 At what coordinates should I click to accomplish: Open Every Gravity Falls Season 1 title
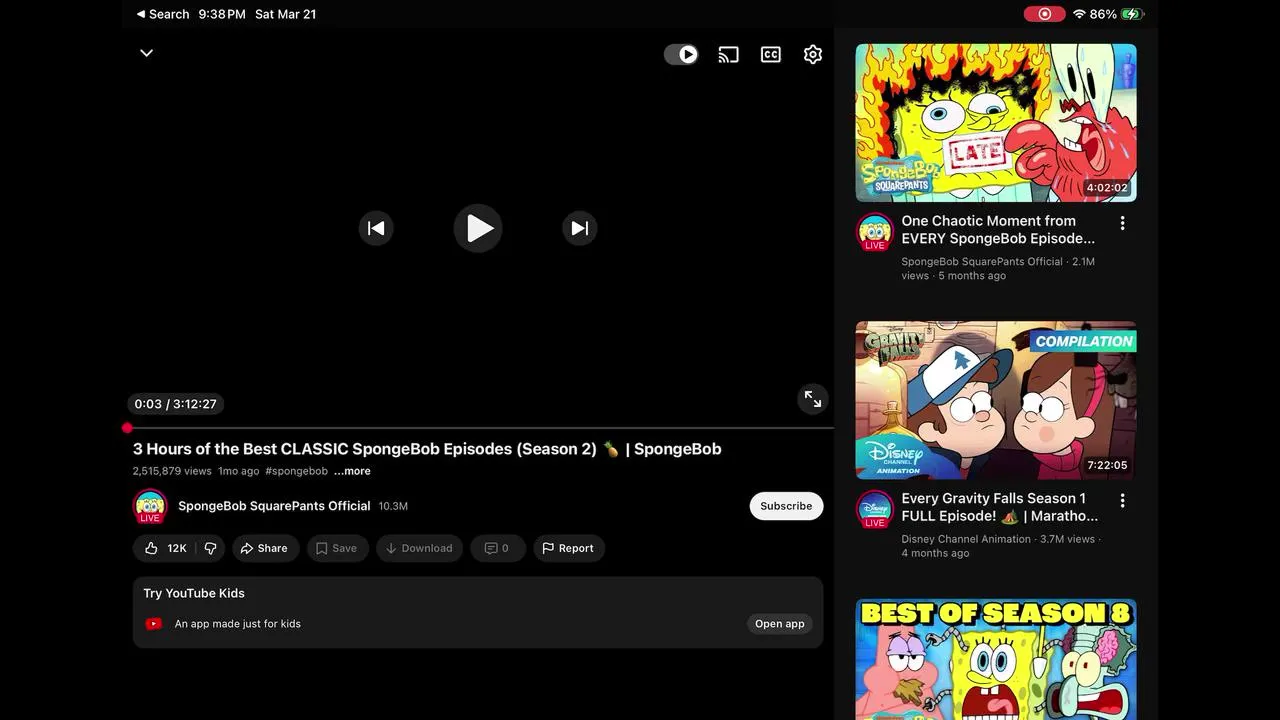999,507
